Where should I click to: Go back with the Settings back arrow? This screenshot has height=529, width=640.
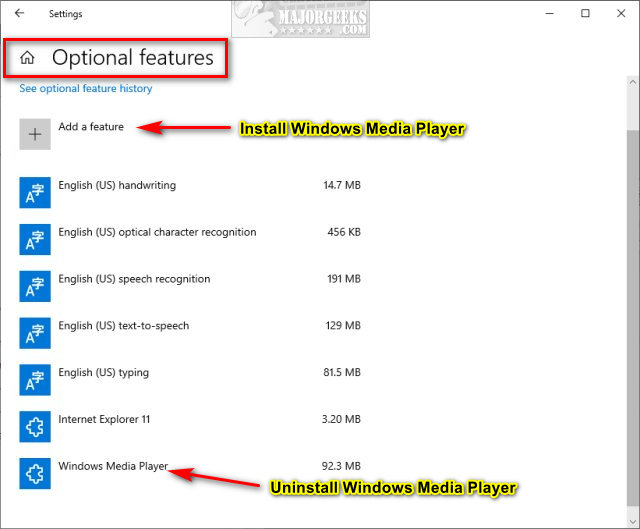coord(19,13)
